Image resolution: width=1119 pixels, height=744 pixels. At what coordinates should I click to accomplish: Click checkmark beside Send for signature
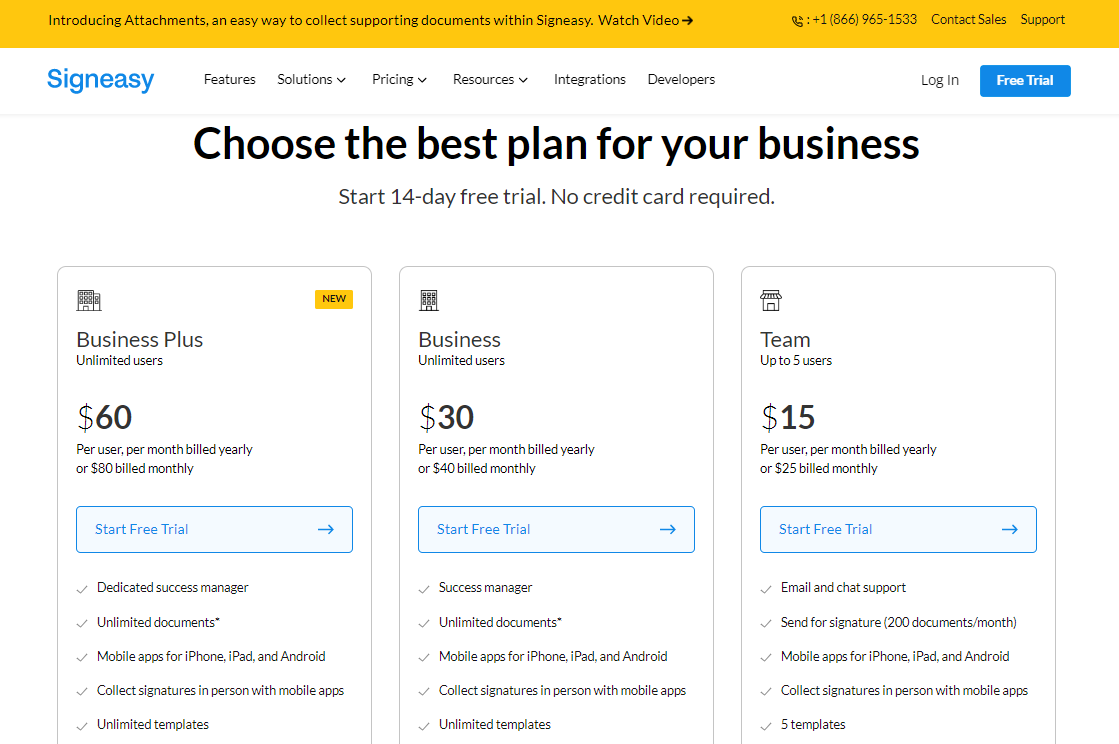pyautogui.click(x=766, y=623)
